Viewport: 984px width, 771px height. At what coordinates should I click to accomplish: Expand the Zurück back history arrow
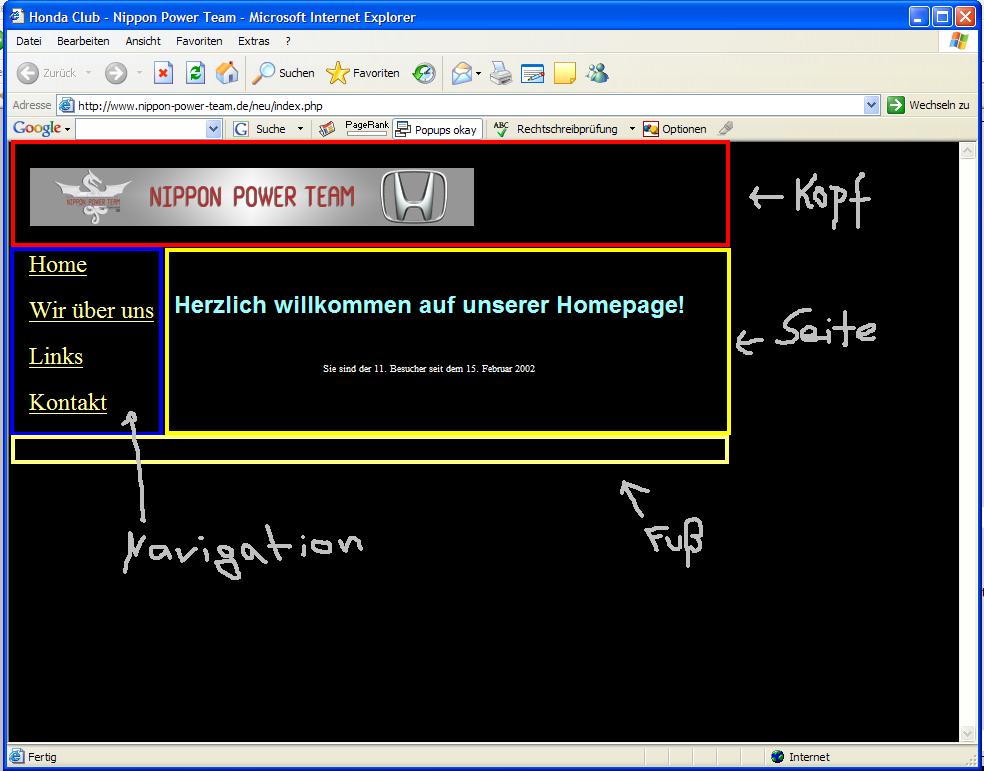88,73
